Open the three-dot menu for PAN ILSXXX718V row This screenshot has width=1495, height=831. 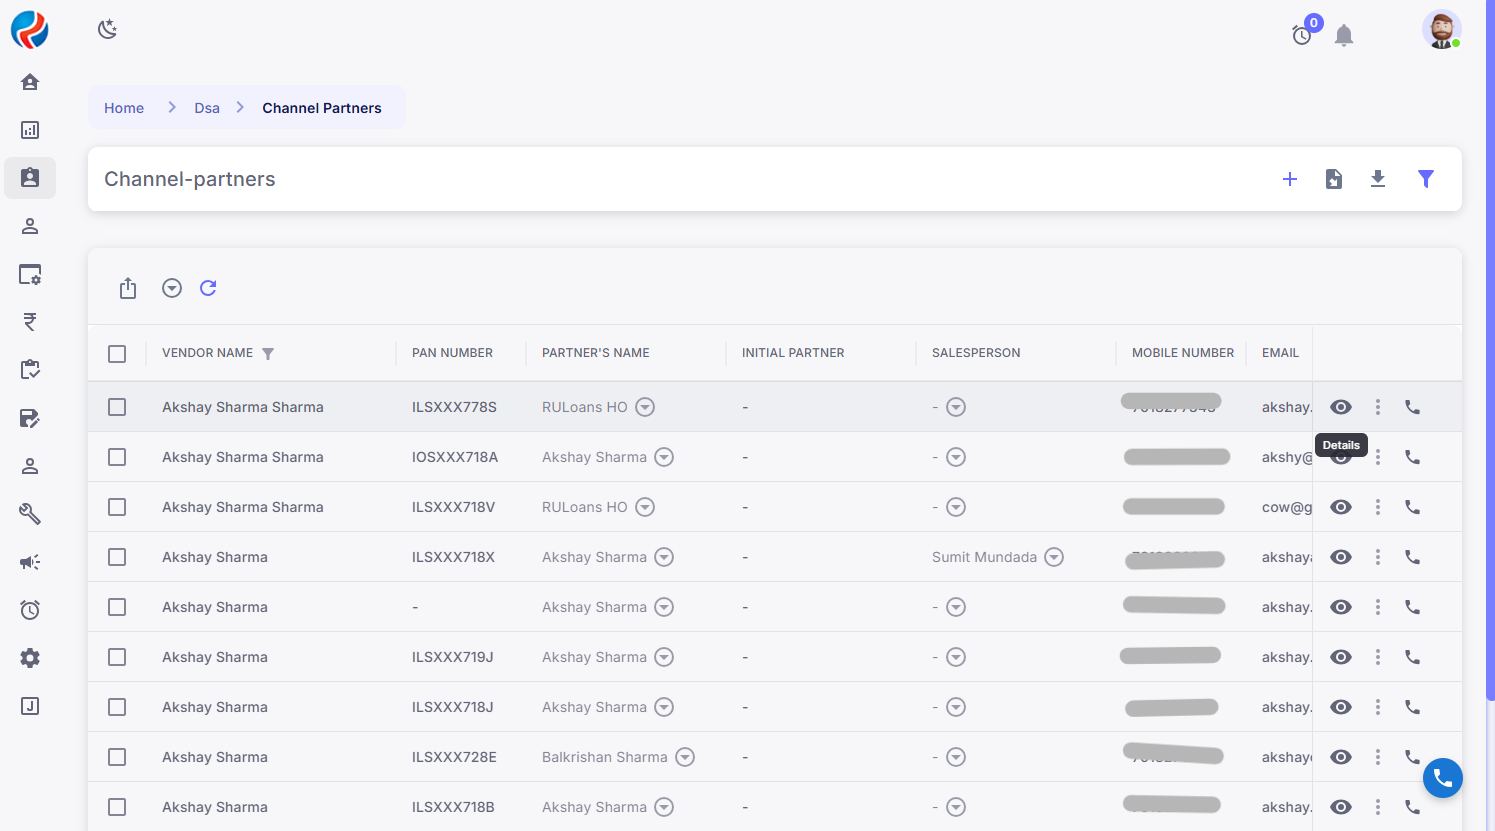(1378, 507)
